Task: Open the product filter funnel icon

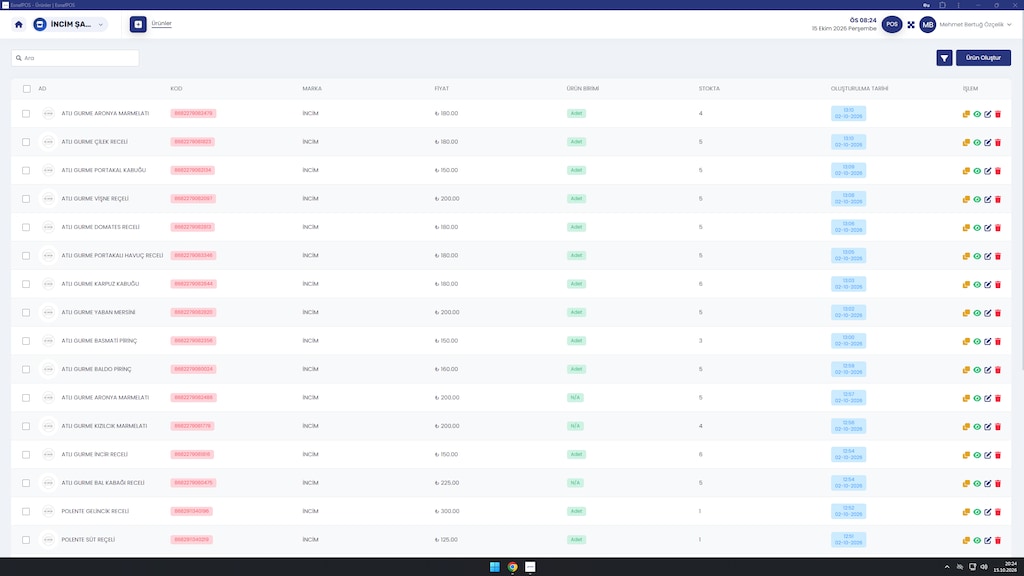Action: [944, 58]
